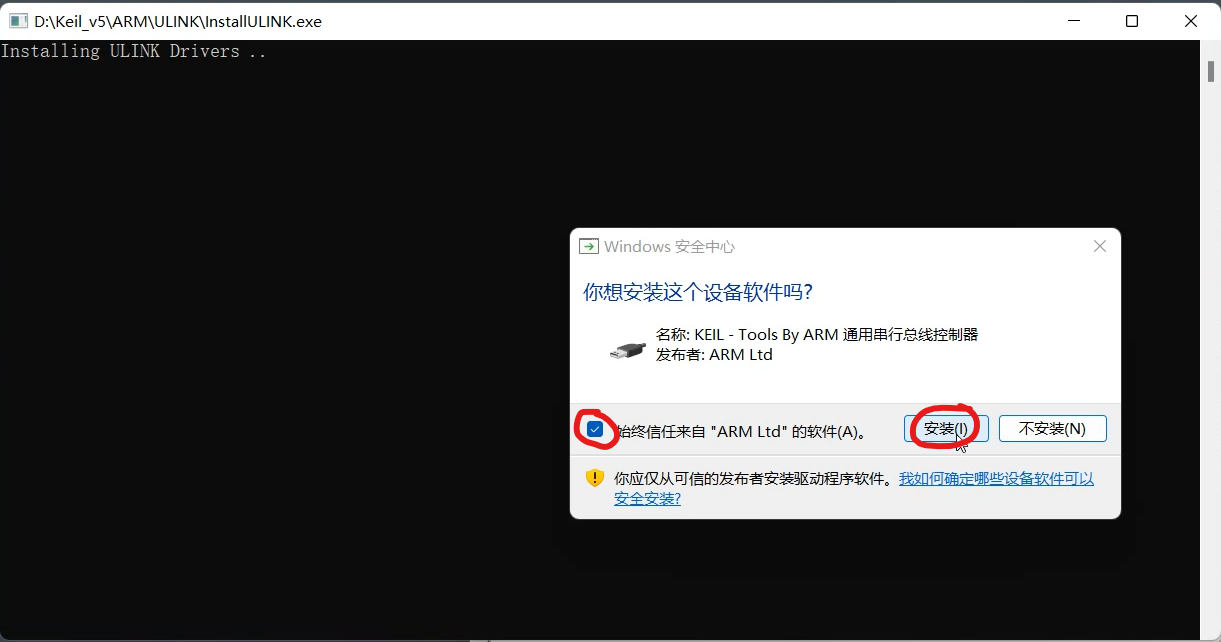Open the 我如何确定哪些设备软件可以安全安装 link

pyautogui.click(x=996, y=479)
